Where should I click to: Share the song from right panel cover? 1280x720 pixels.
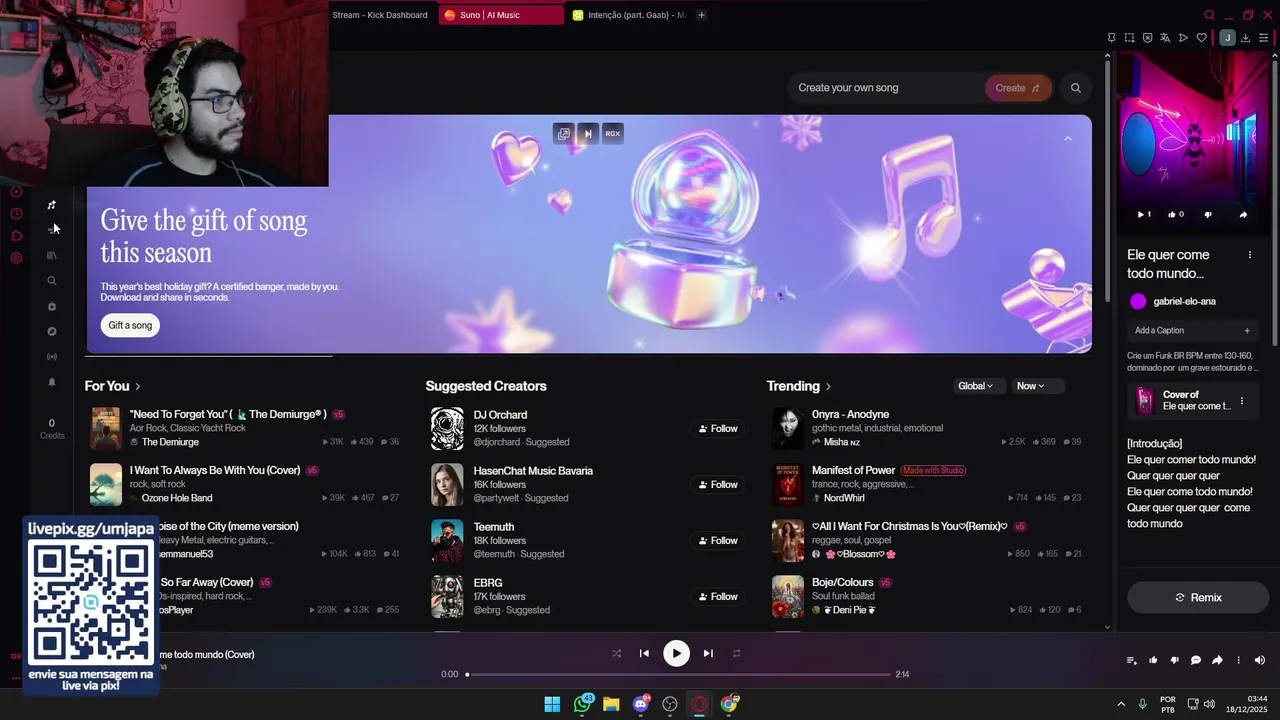click(x=1243, y=214)
